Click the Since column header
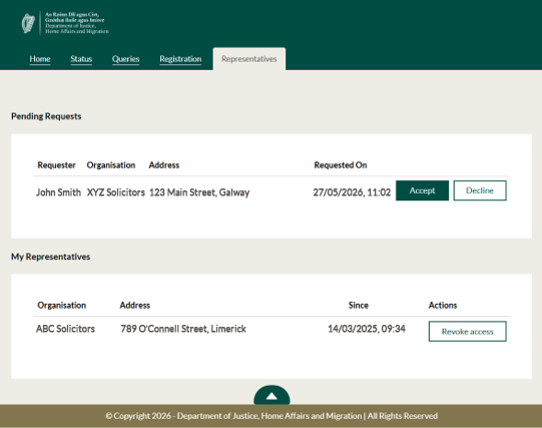This screenshot has height=428, width=542. pos(358,305)
